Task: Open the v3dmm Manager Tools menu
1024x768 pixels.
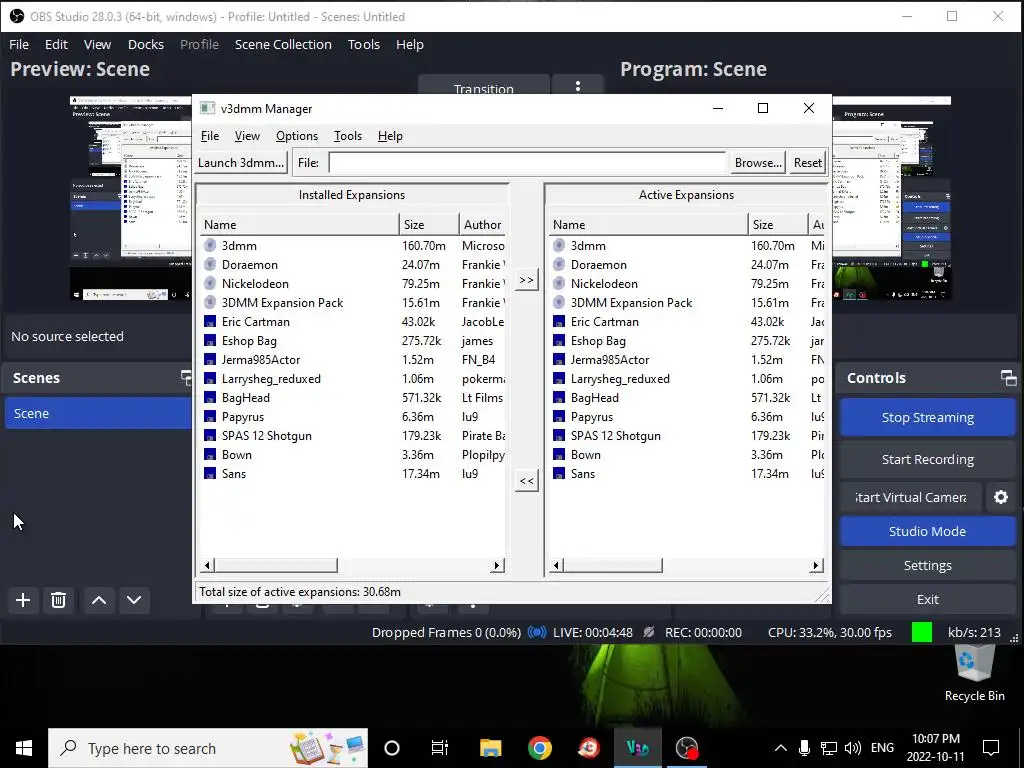Action: (x=347, y=136)
